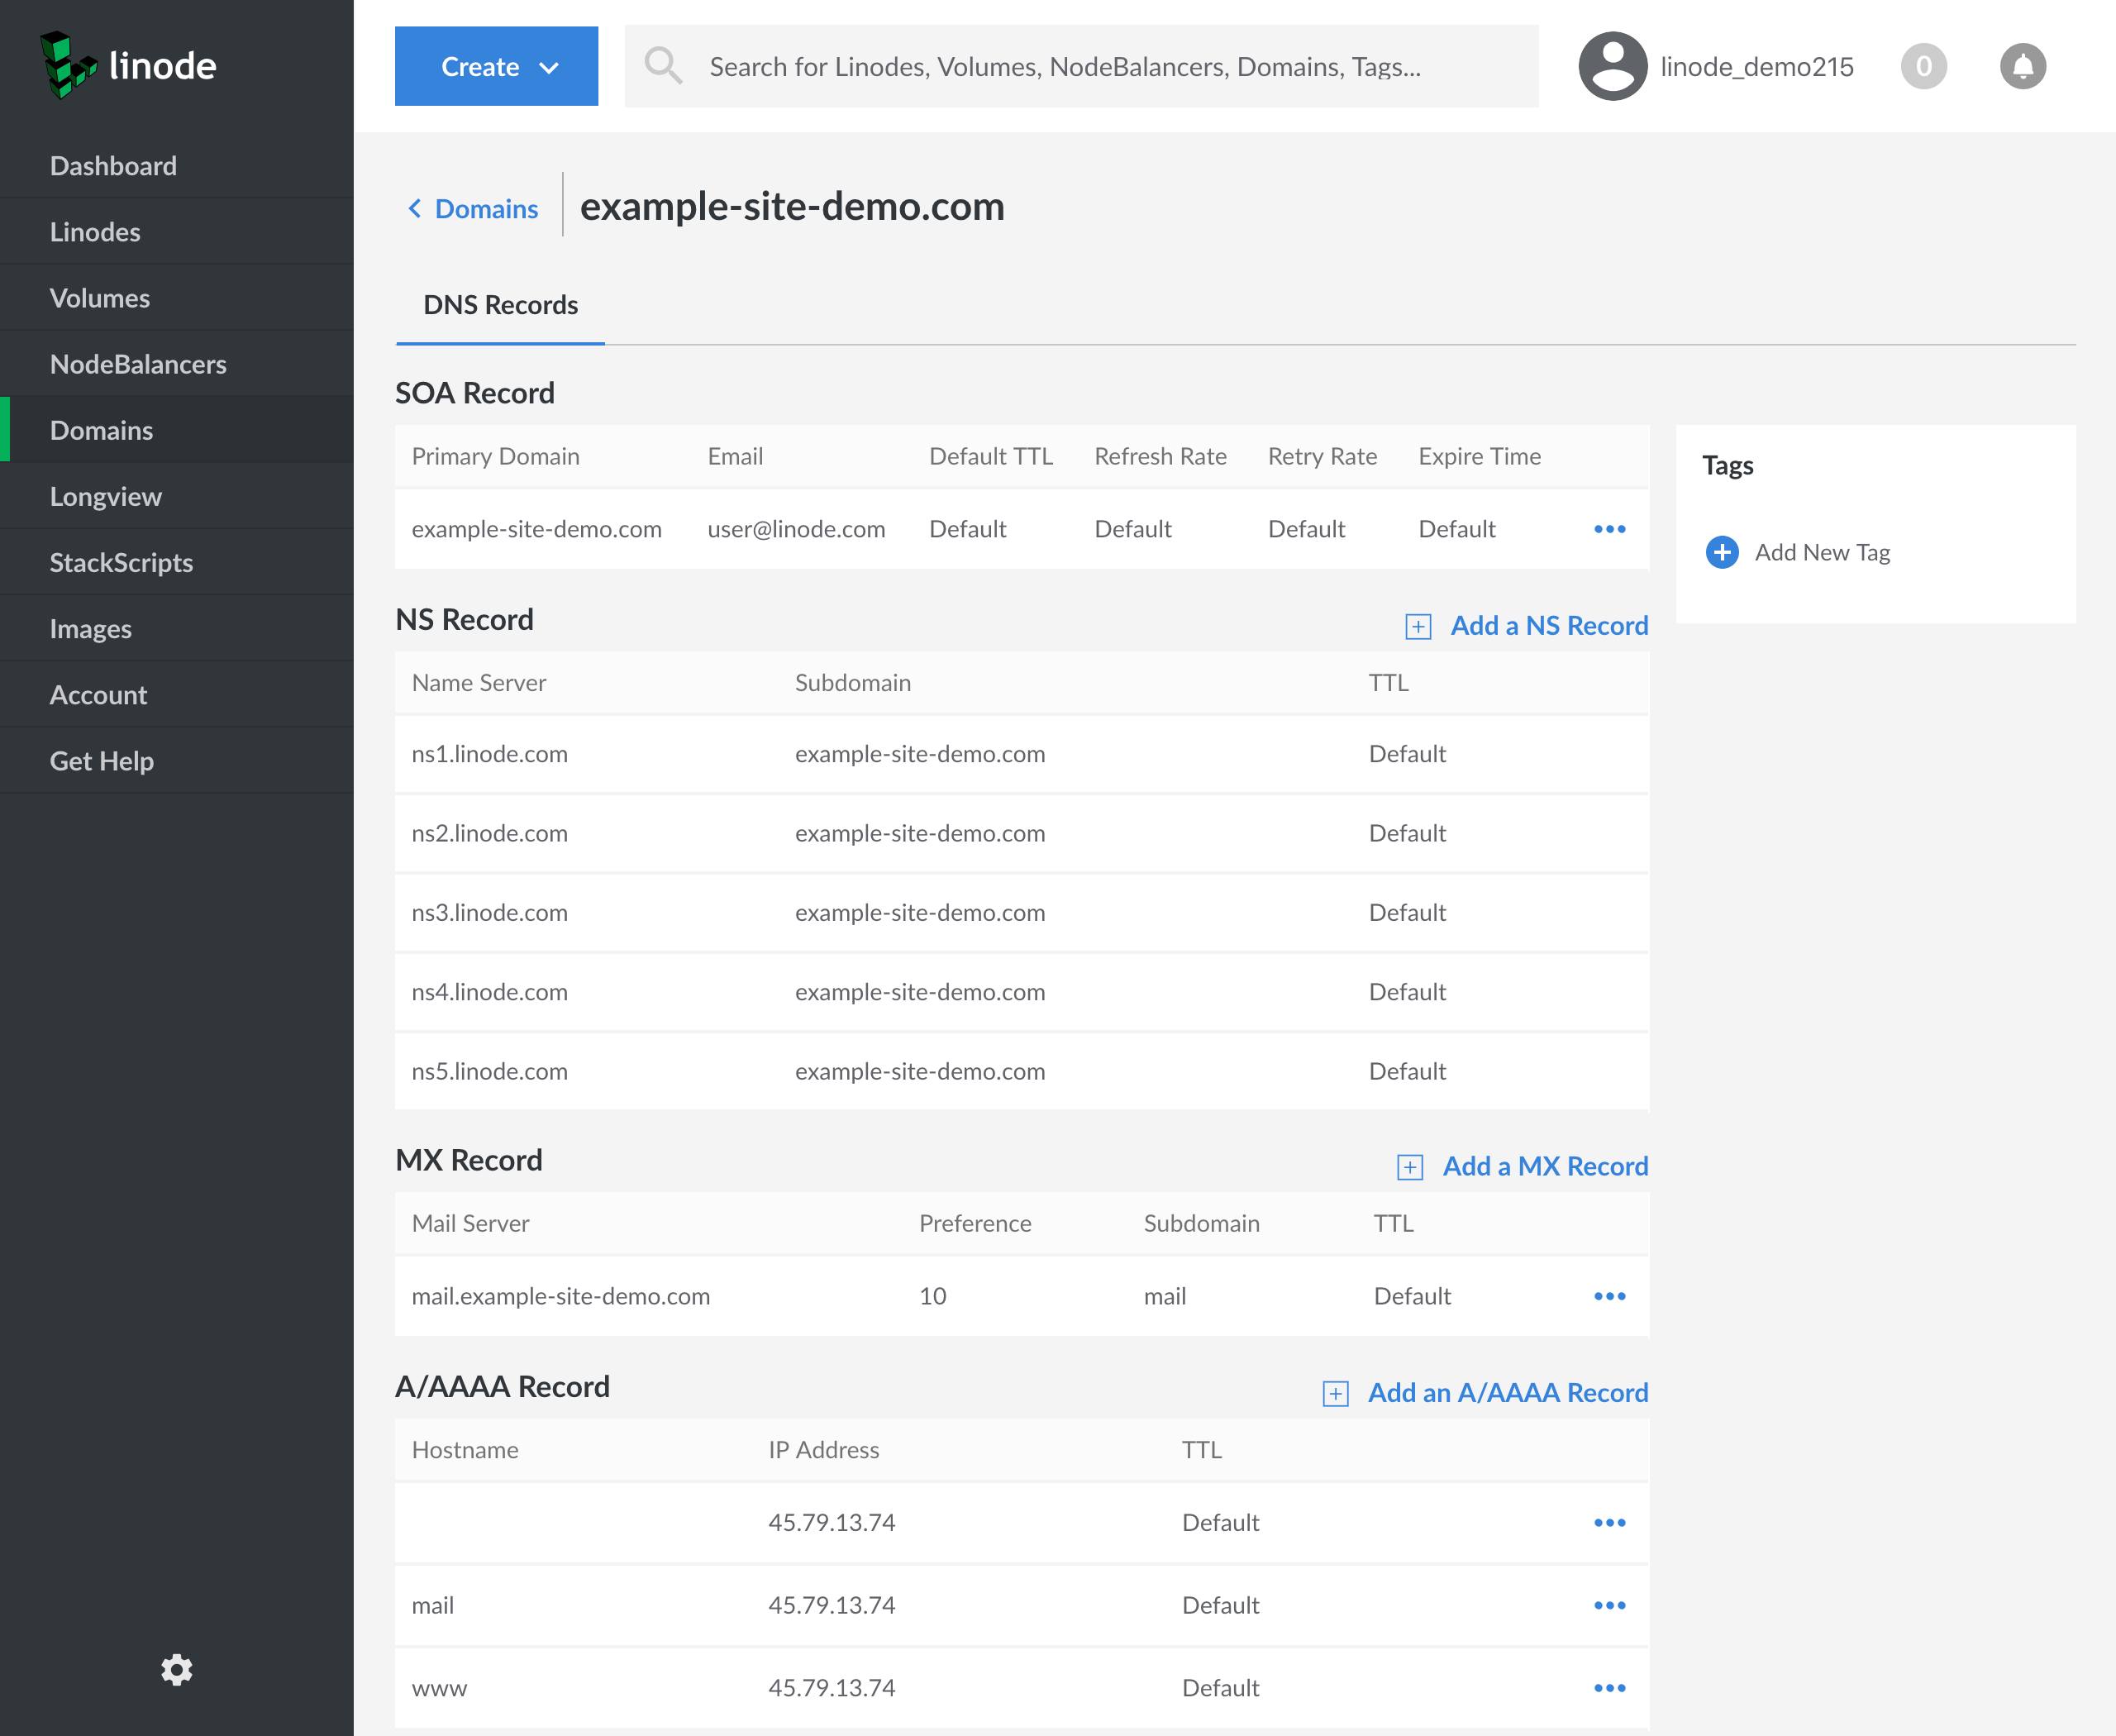
Task: Click the plus icon beside Add a MX Record
Action: (x=1409, y=1165)
